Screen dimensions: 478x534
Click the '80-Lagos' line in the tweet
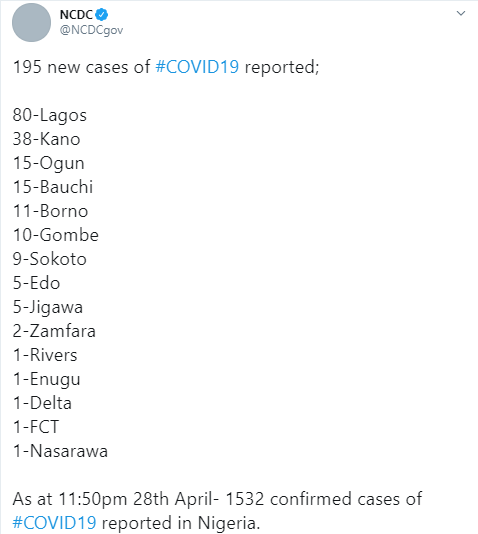pyautogui.click(x=50, y=115)
